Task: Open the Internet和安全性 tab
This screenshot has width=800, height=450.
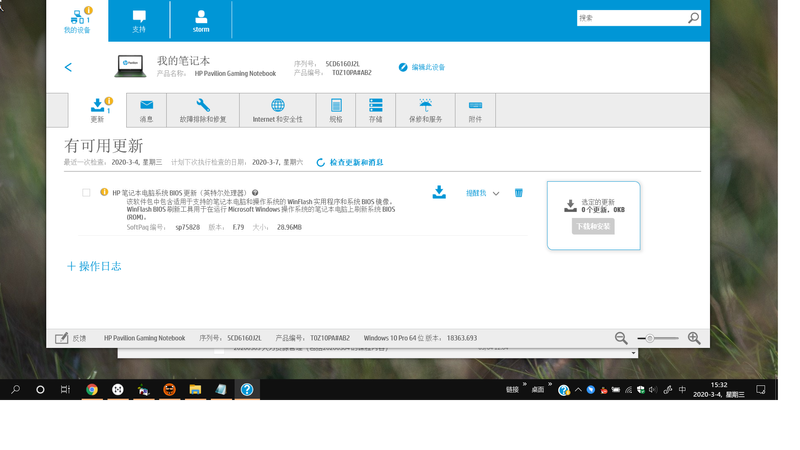Action: 277,110
